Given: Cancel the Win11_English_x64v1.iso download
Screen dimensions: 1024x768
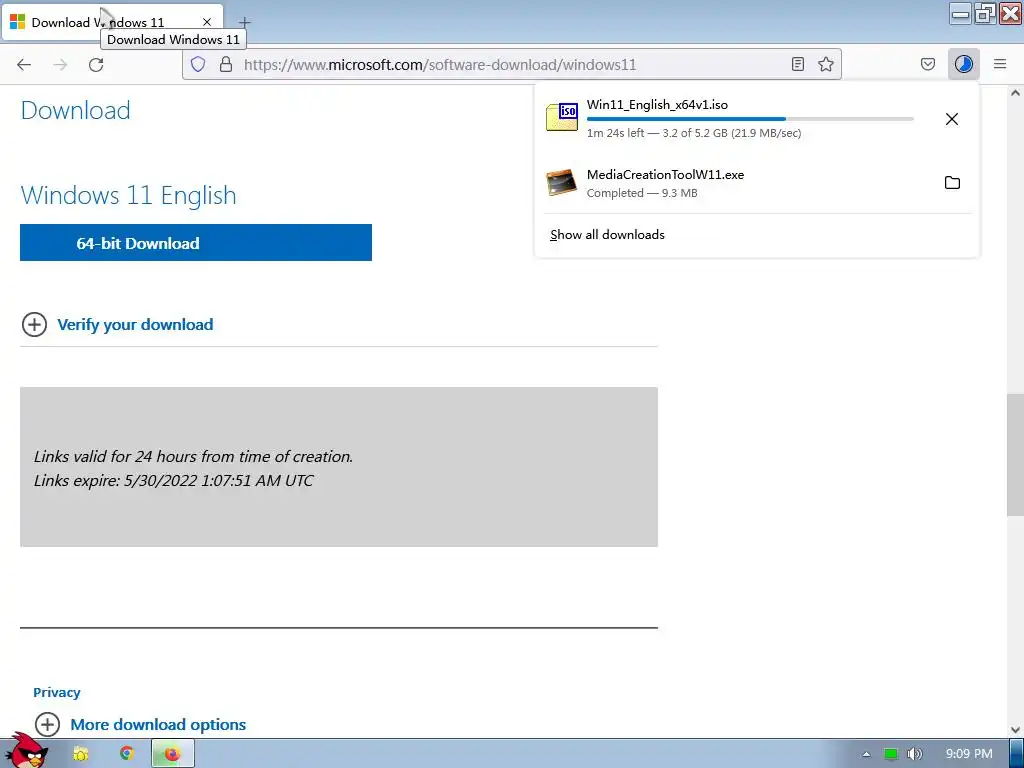Looking at the screenshot, I should click(952, 119).
